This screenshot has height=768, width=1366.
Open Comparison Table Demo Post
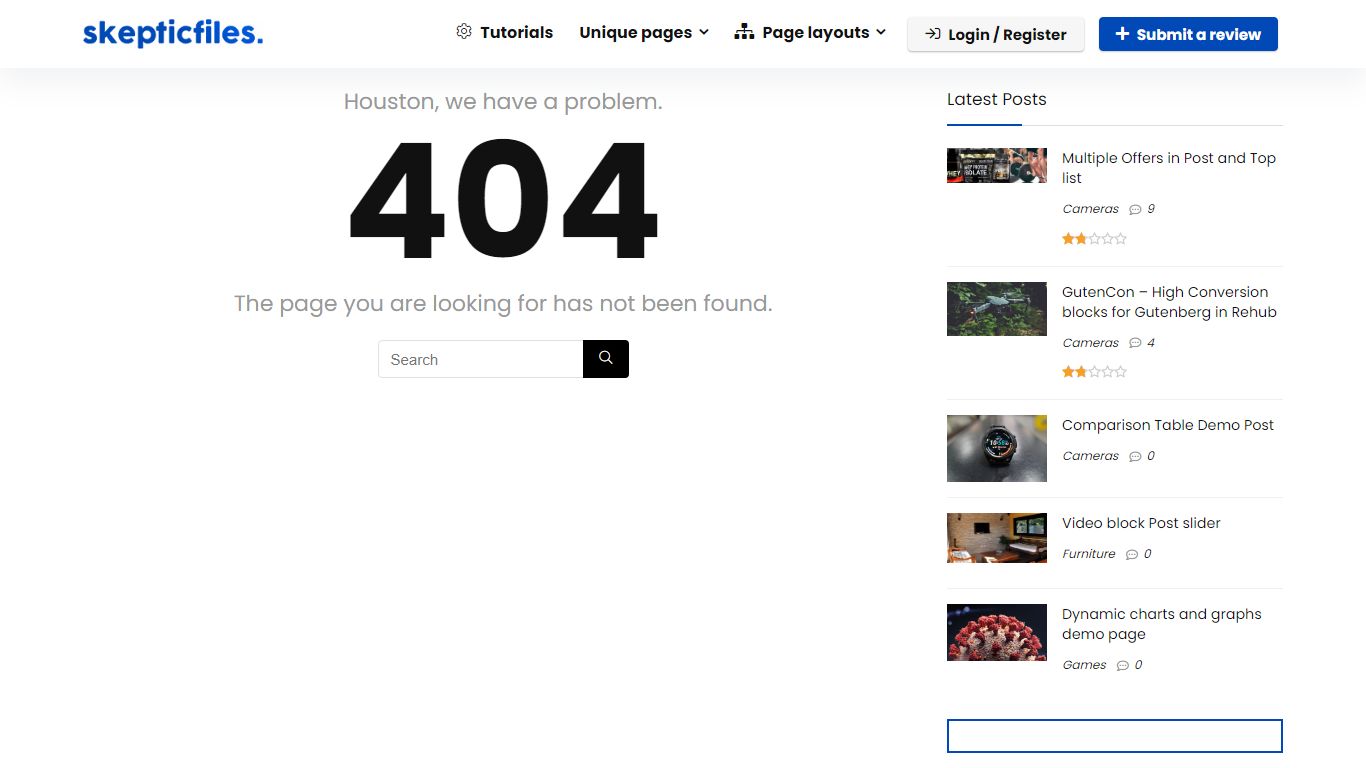click(1168, 425)
